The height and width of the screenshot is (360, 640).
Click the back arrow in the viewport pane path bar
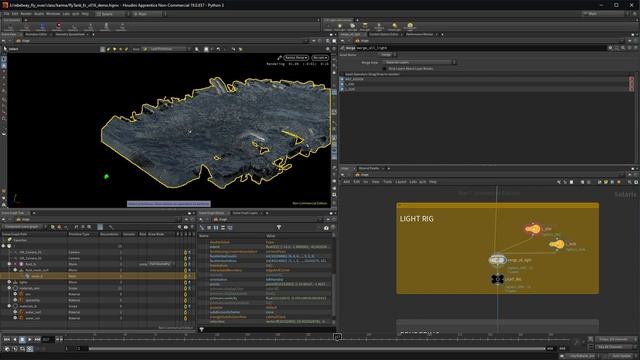click(x=4, y=41)
